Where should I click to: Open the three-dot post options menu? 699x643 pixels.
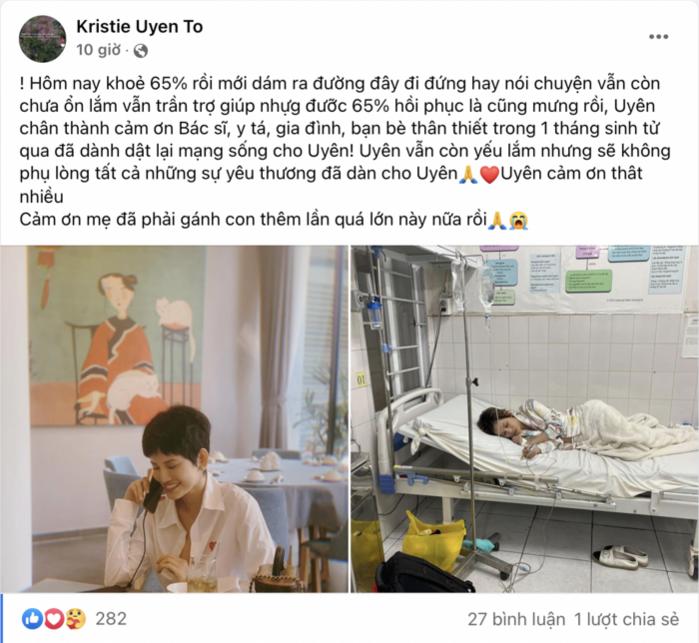[x=658, y=37]
